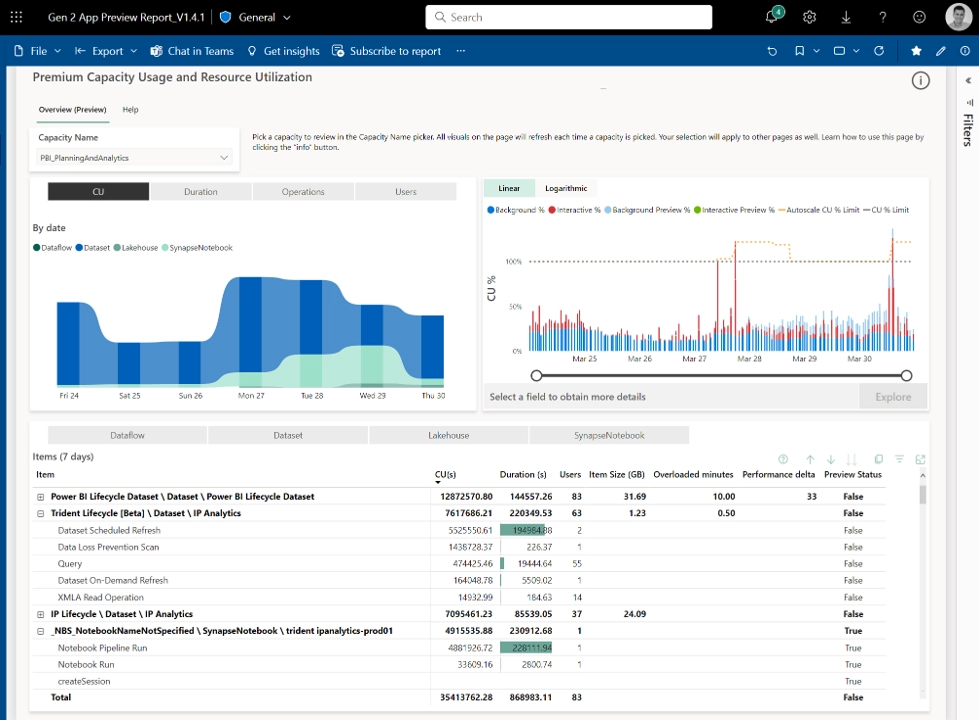Click the report info circle in toolbar
Image resolution: width=979 pixels, height=720 pixels.
[965, 51]
